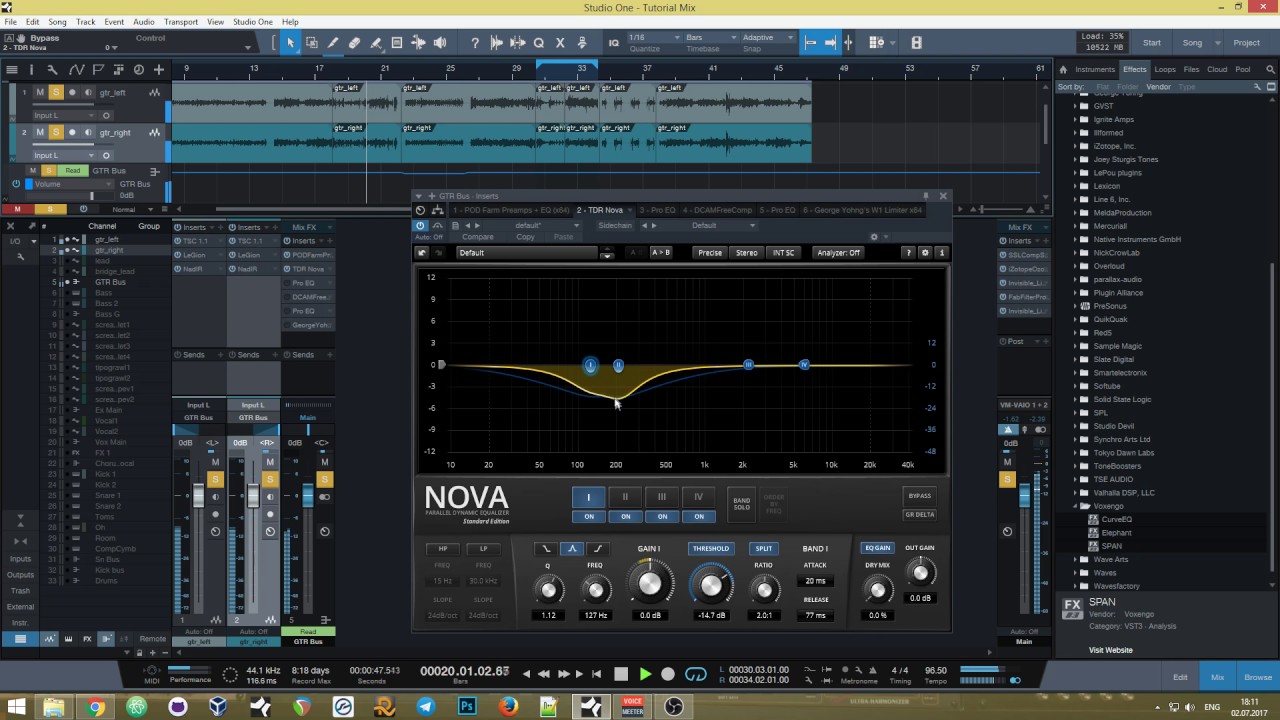Toggle the THRESHOLD button in NOVA
This screenshot has width=1280, height=720.
click(x=710, y=549)
